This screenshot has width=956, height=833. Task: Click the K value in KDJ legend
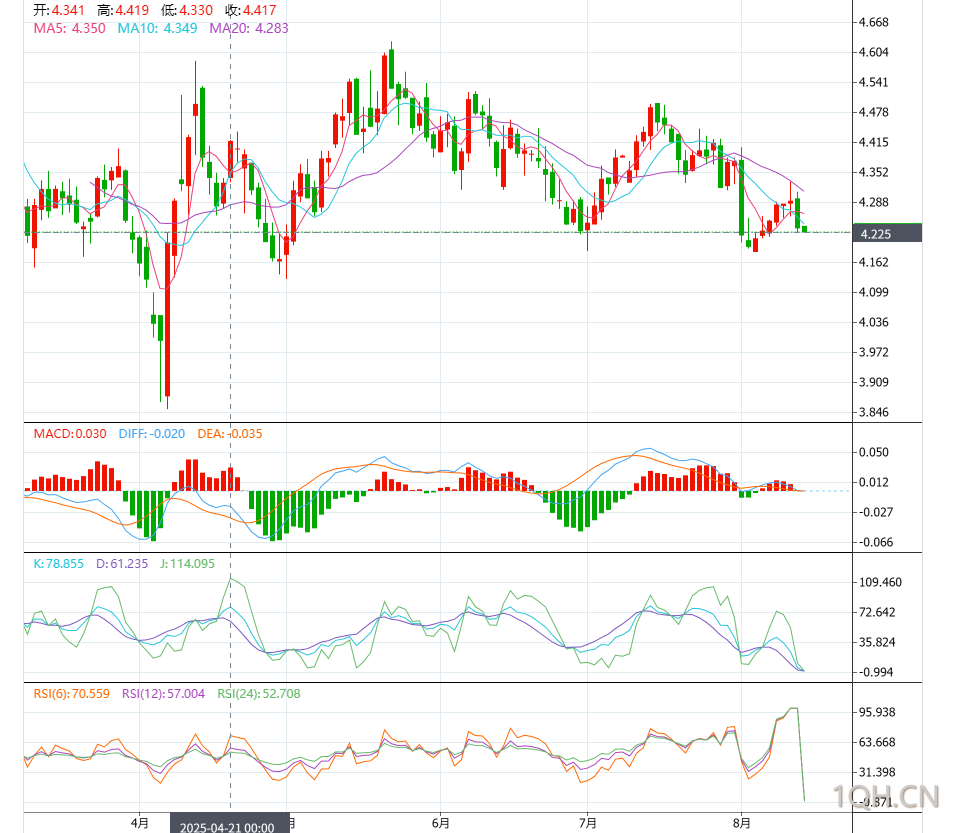click(58, 564)
